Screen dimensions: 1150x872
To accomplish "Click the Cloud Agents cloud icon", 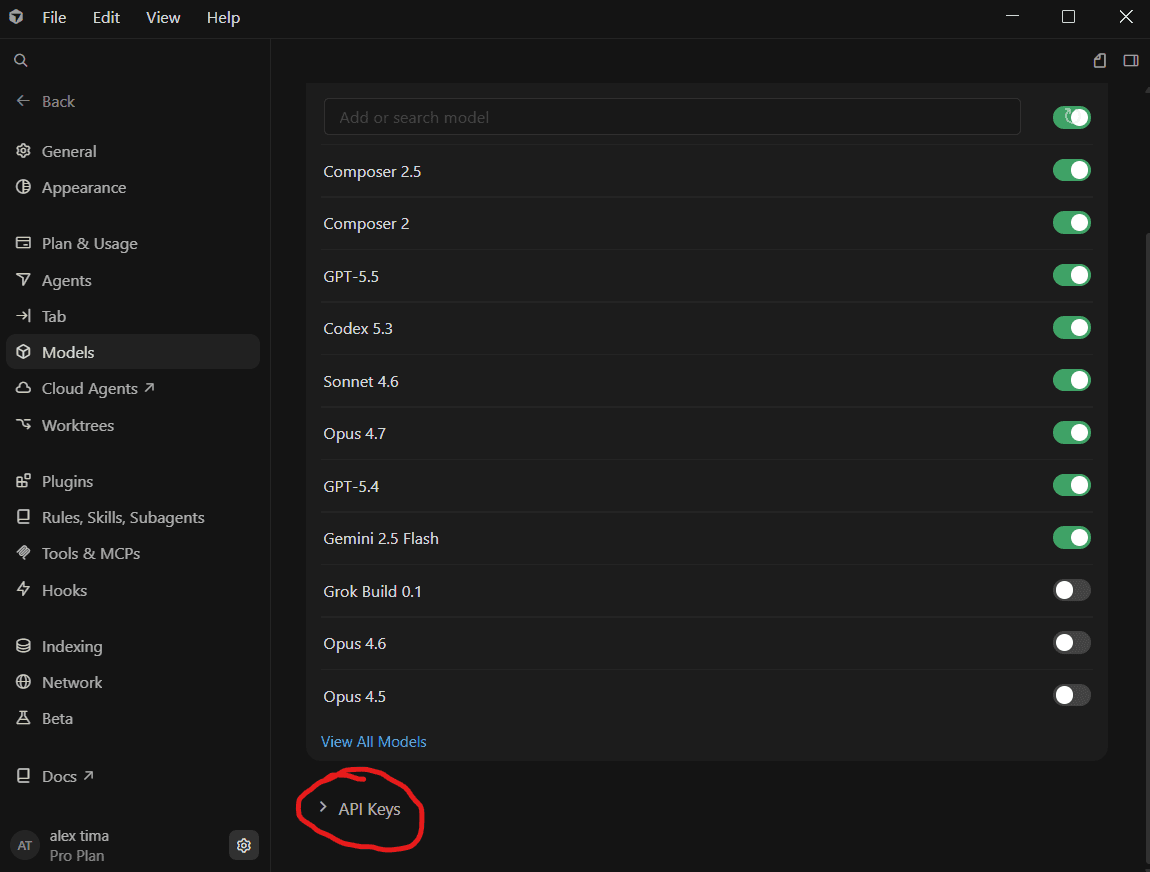I will [x=23, y=387].
